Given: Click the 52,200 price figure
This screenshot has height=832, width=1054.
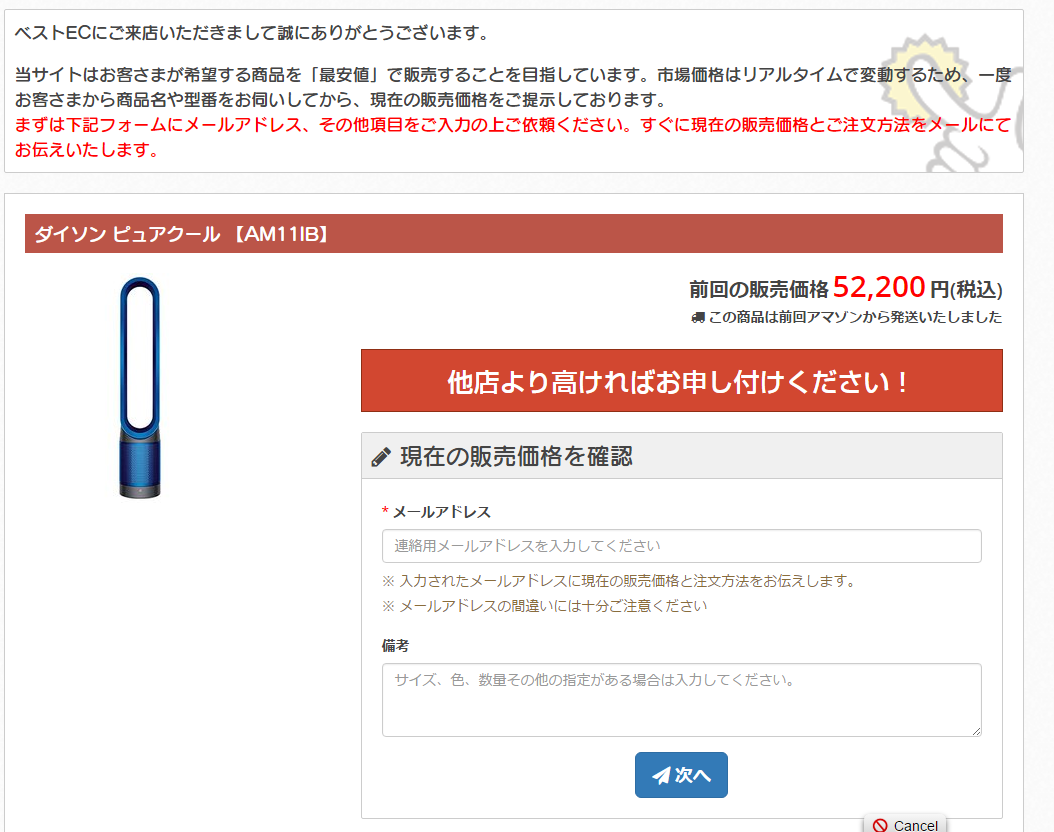Looking at the screenshot, I should click(x=879, y=287).
